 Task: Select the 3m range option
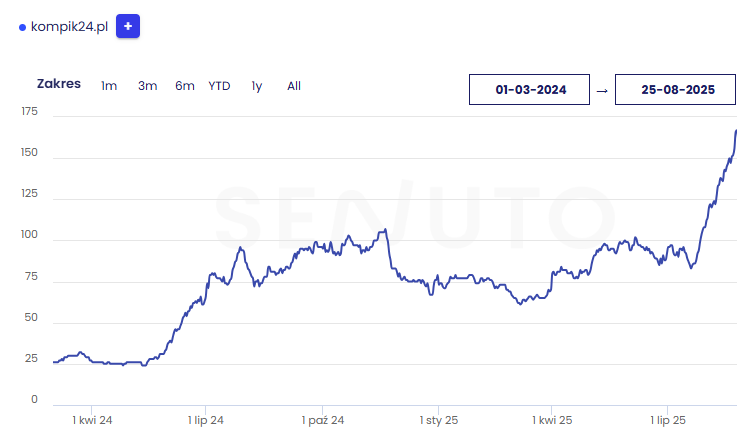tap(148, 86)
